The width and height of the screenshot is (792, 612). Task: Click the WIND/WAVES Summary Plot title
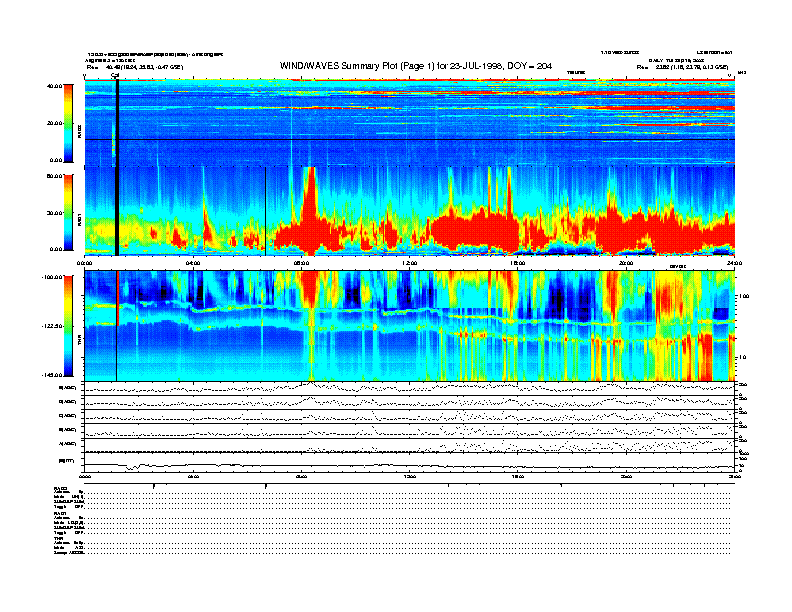pos(416,66)
